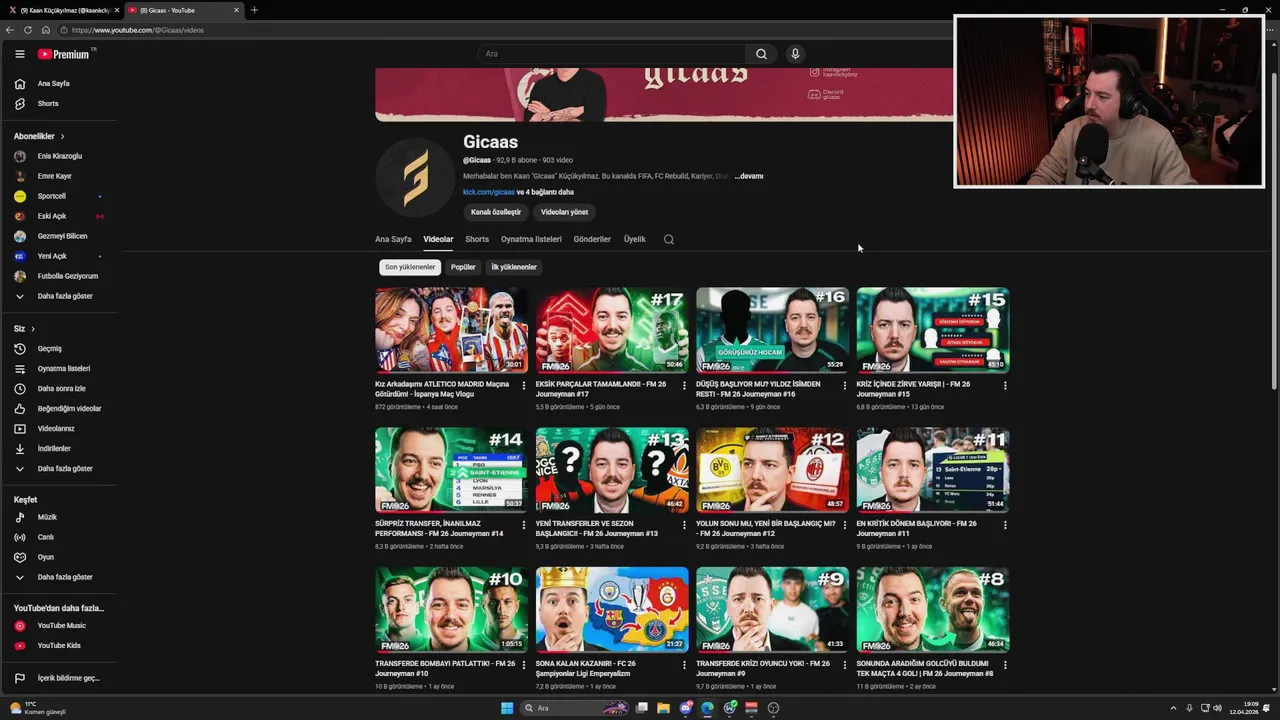Select the İlk yüklenenler filter chip
The image size is (1280, 720).
(514, 267)
